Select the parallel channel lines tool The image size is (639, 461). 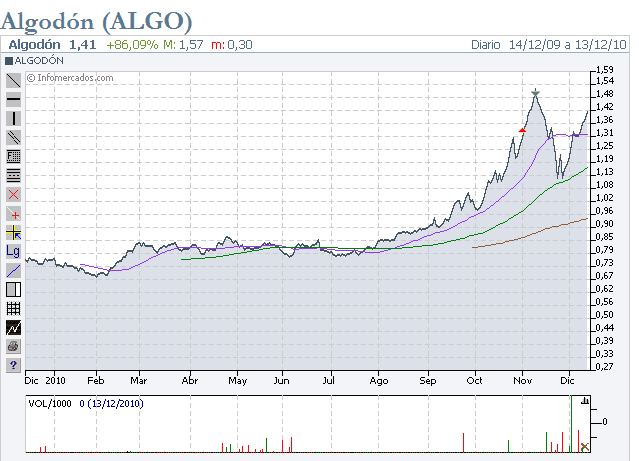click(x=14, y=138)
